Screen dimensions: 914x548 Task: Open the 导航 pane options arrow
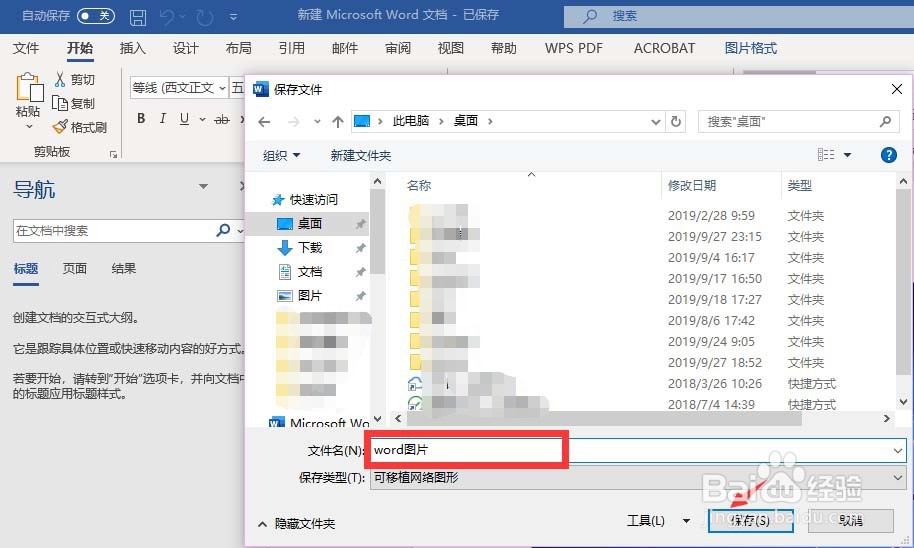203,187
